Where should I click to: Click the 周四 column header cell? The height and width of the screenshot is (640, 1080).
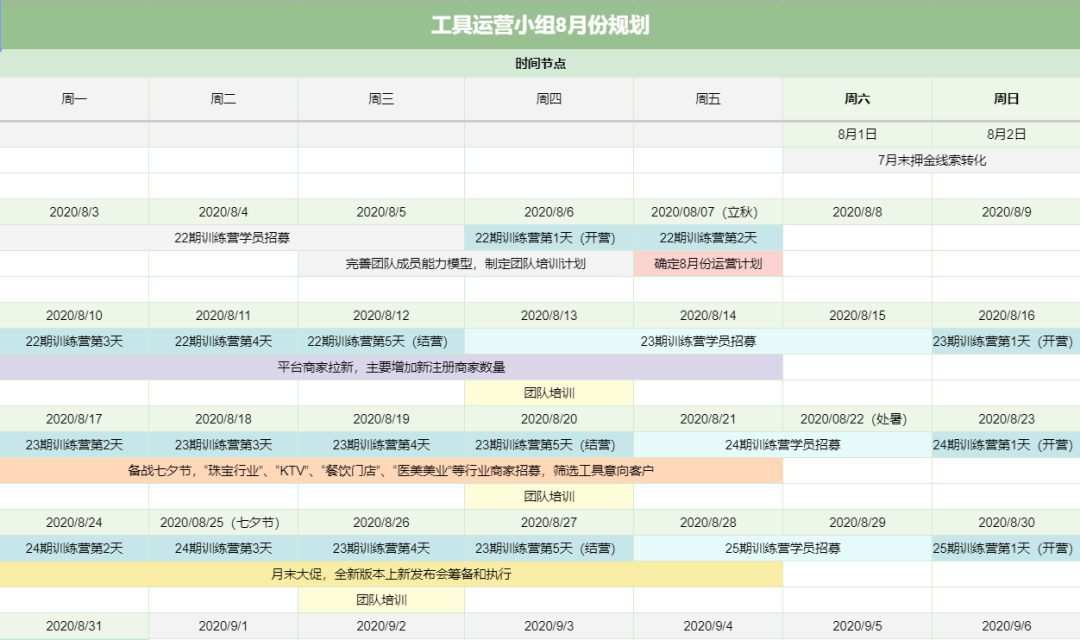(x=548, y=99)
